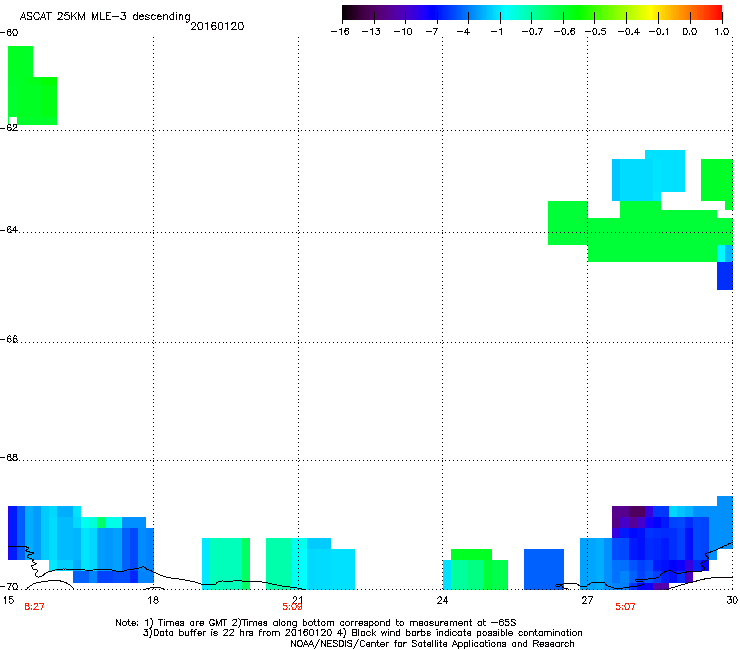The height and width of the screenshot is (650, 740).
Task: Pick the cyan section of the colorbar
Action: [507, 13]
